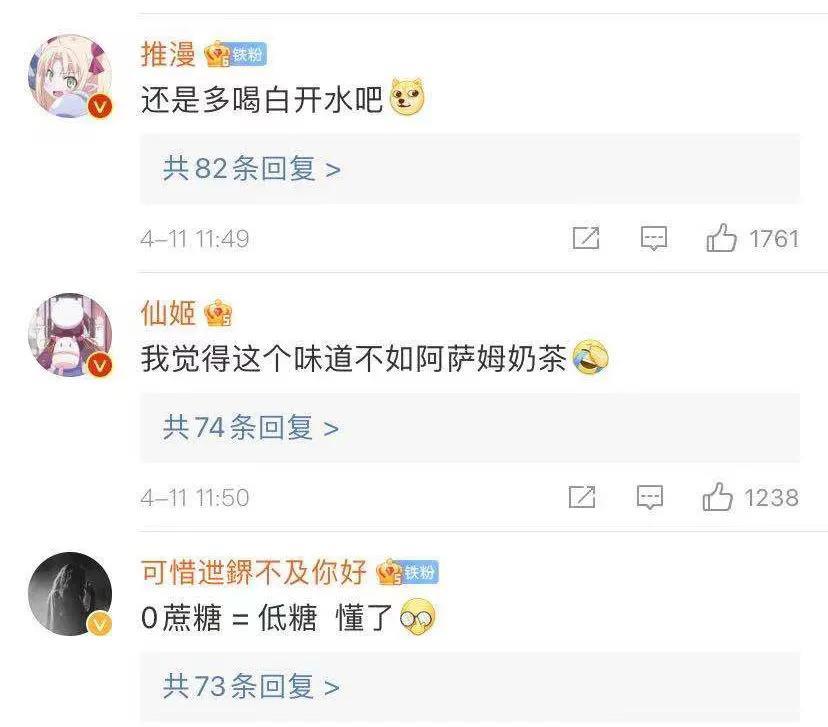
Task: Tap comment text 0蔗糖 = 低糖 懂了
Action: click(267, 617)
